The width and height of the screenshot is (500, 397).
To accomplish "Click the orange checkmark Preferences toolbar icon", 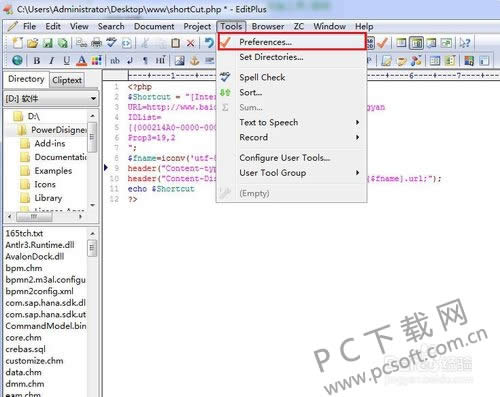I will coord(383,43).
